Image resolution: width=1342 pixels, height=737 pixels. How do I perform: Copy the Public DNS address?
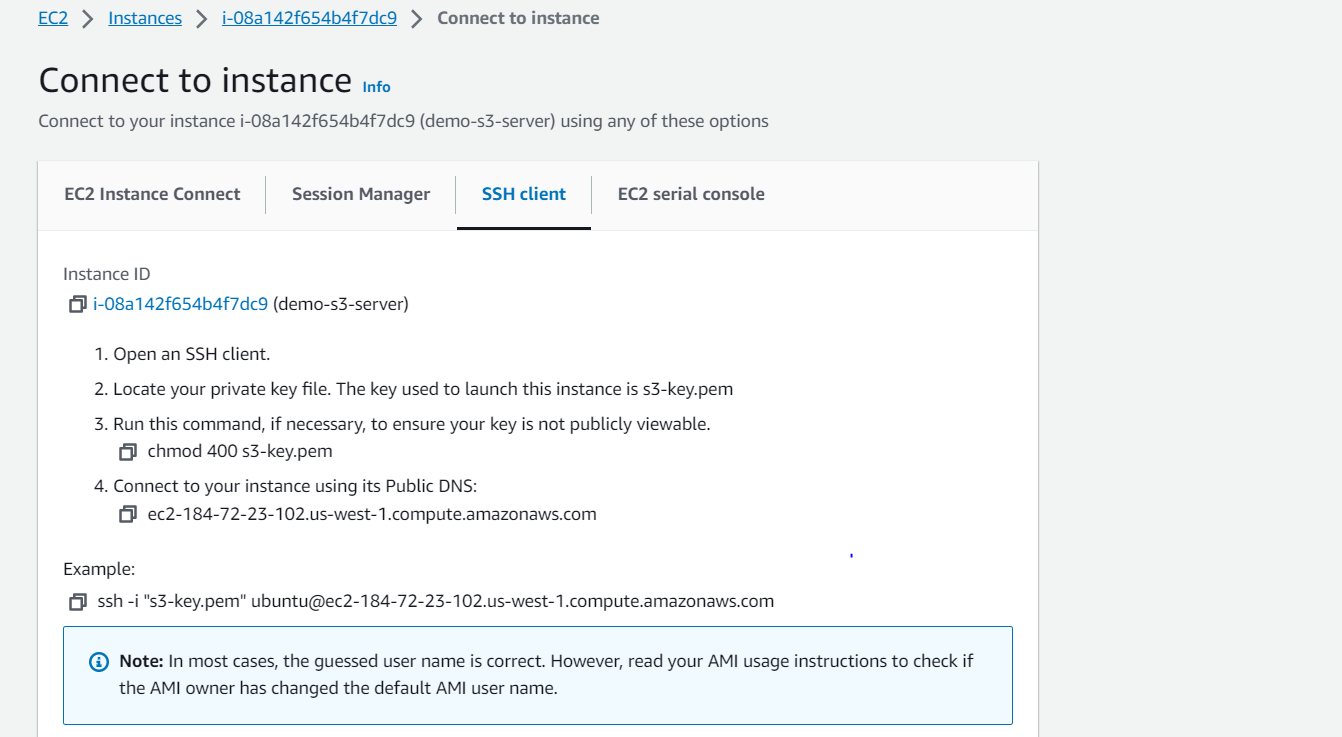127,515
